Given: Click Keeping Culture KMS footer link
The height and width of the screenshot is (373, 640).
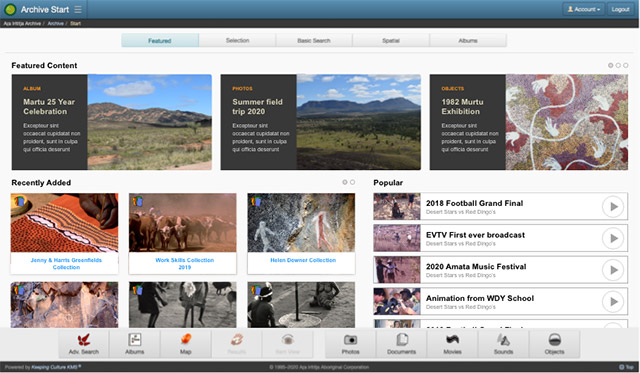Looking at the screenshot, I should click(56, 367).
